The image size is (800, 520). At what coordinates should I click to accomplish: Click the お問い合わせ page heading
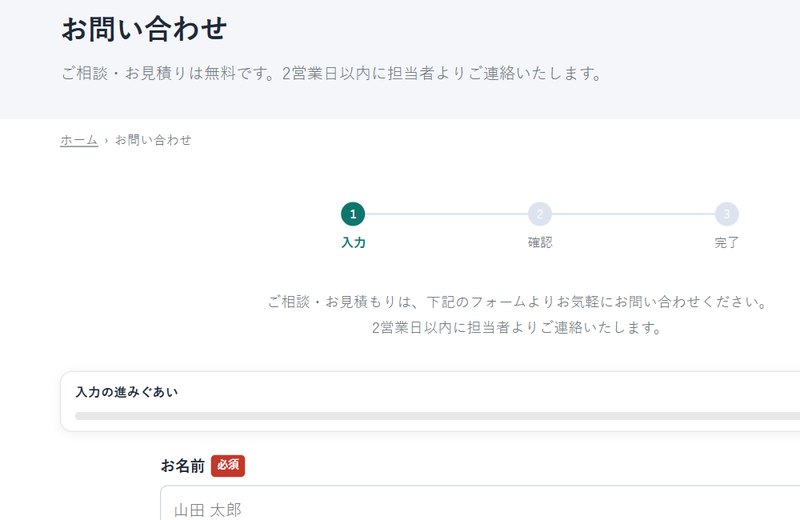click(x=144, y=29)
